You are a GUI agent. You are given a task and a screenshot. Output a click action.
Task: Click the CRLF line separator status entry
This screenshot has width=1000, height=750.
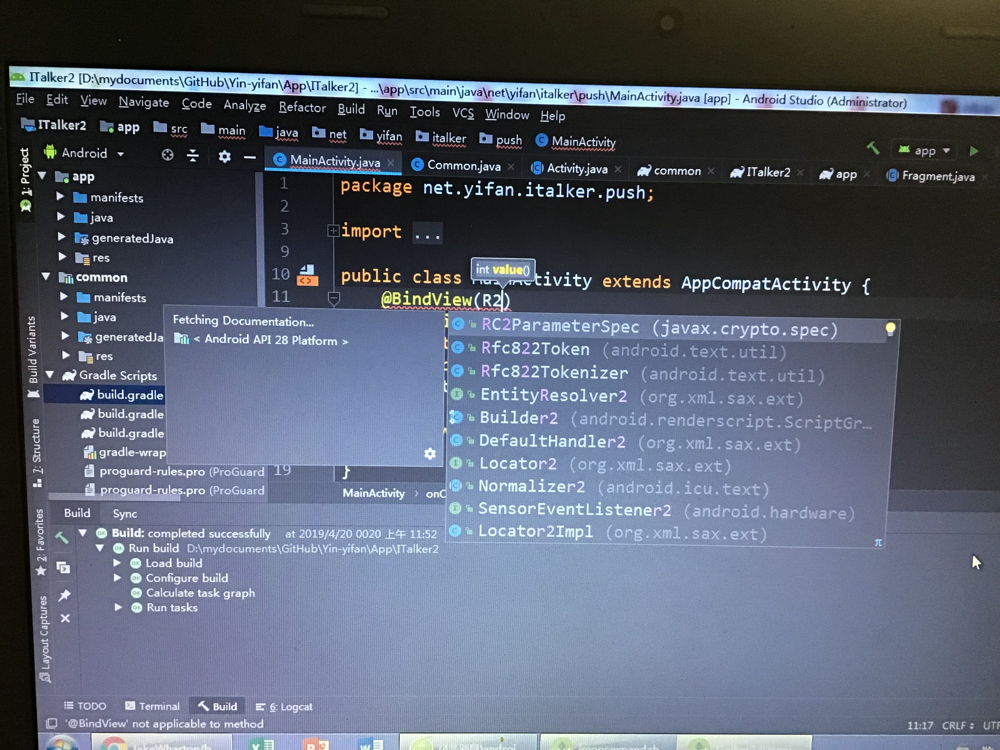958,725
